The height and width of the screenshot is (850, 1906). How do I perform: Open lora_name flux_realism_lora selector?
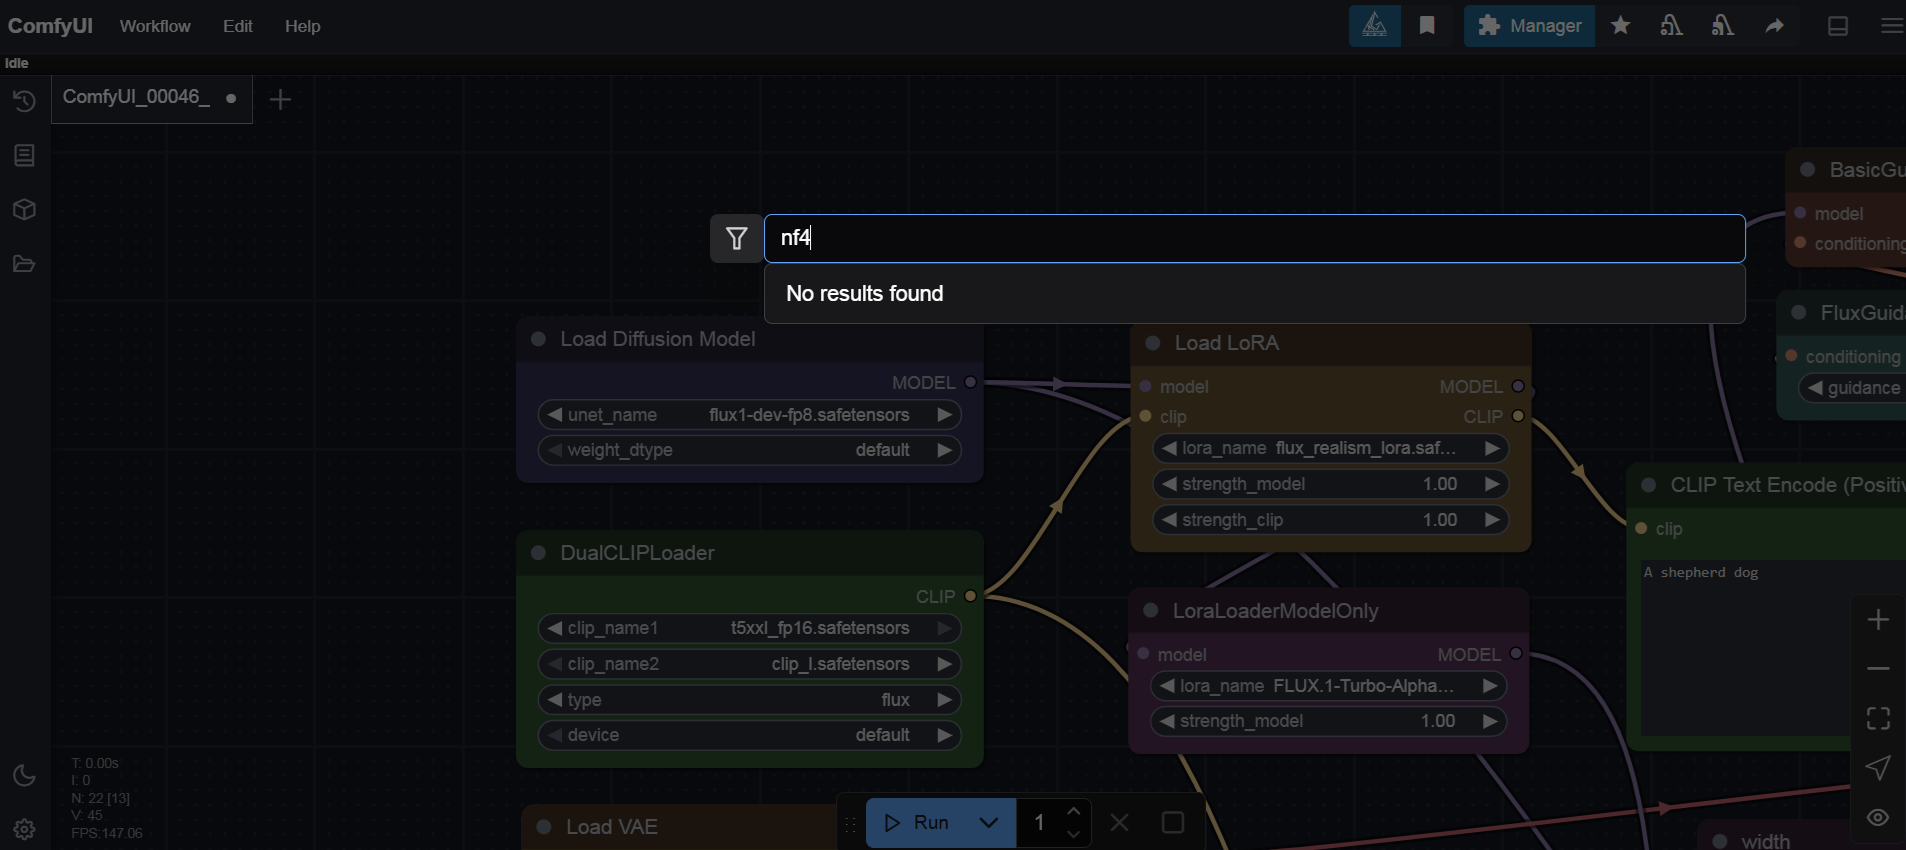click(1329, 449)
